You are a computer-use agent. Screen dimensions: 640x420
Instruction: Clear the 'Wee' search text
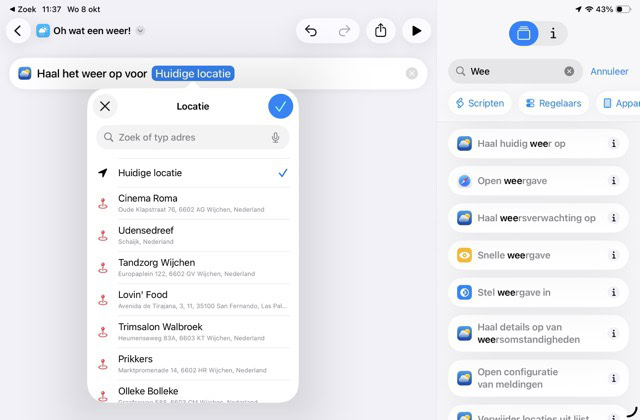pyautogui.click(x=569, y=72)
